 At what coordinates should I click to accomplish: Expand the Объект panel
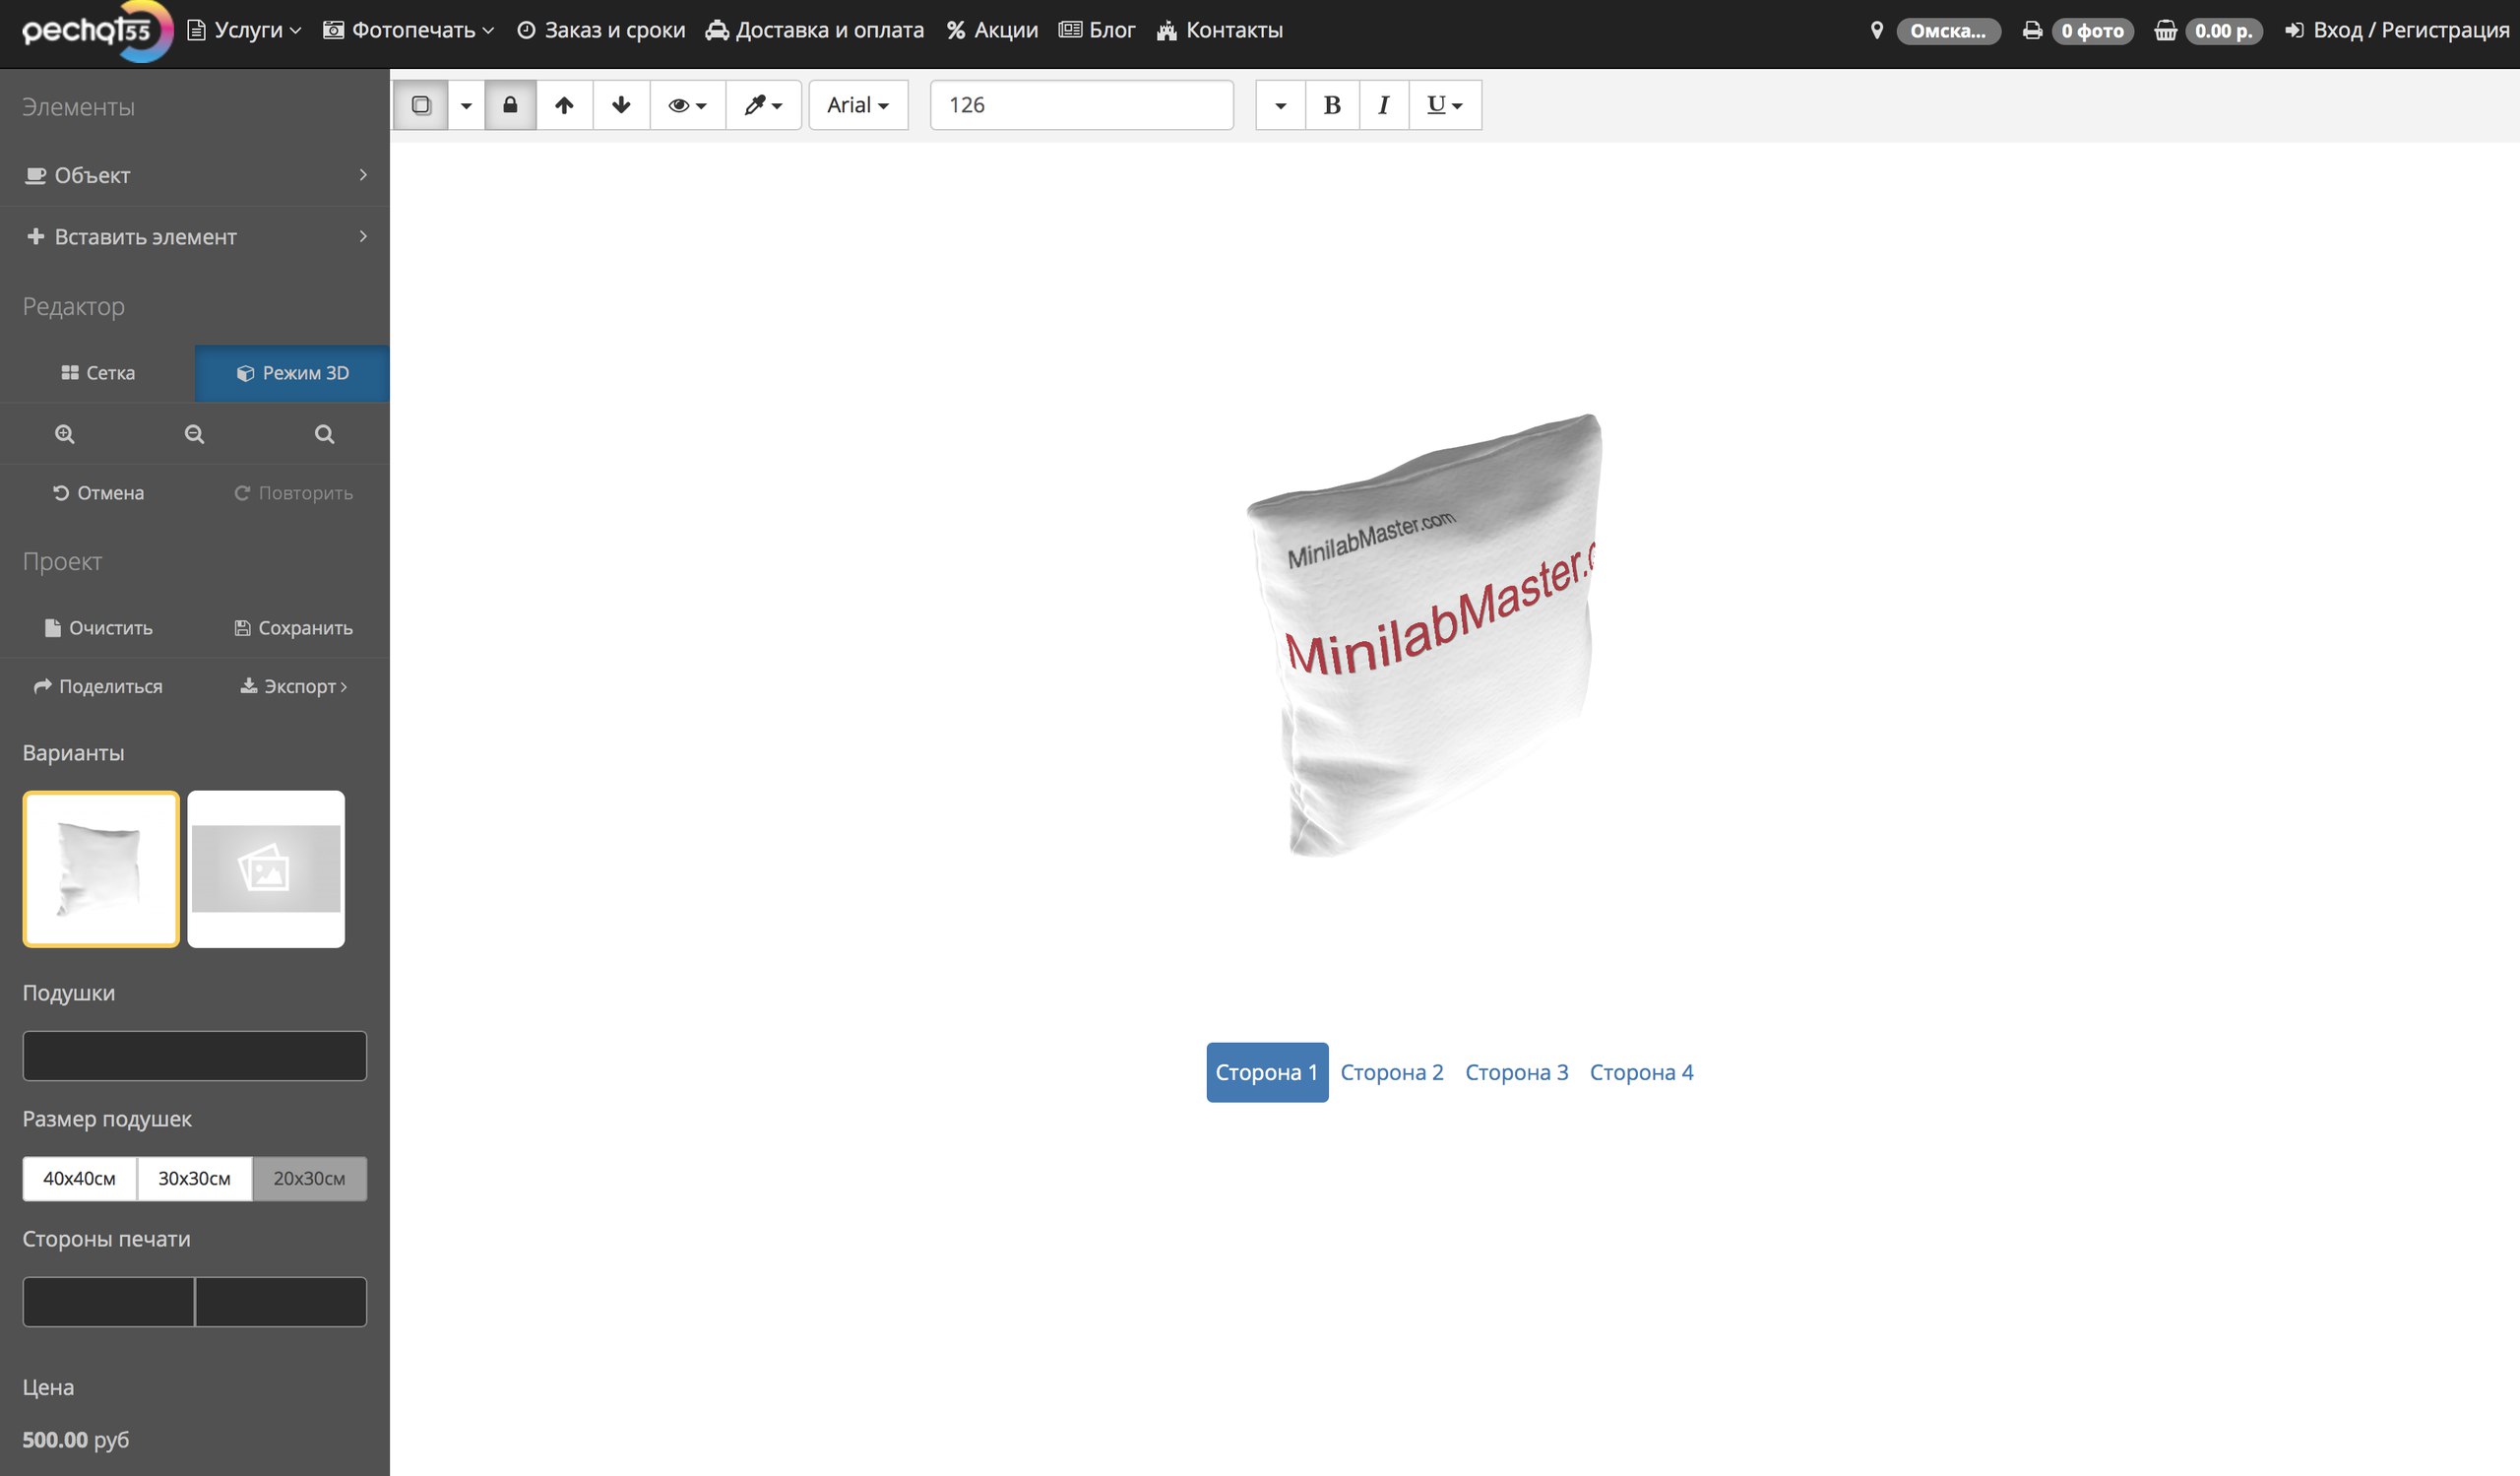[195, 175]
